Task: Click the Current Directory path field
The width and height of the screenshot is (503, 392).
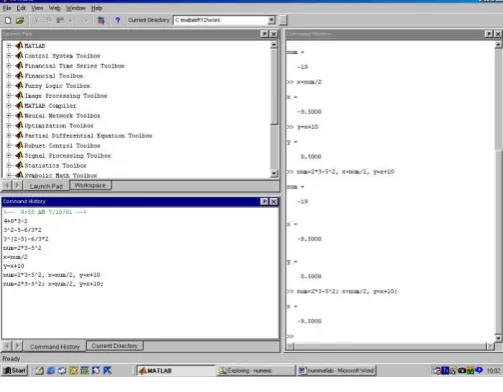Action: point(221,20)
